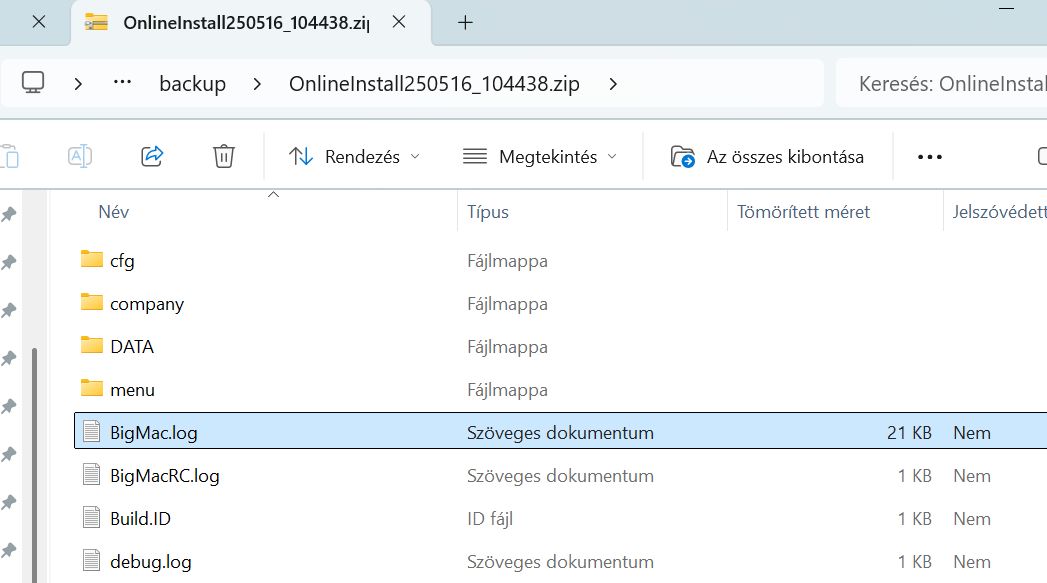
Task: Click the menu folder icon
Action: coord(91,387)
